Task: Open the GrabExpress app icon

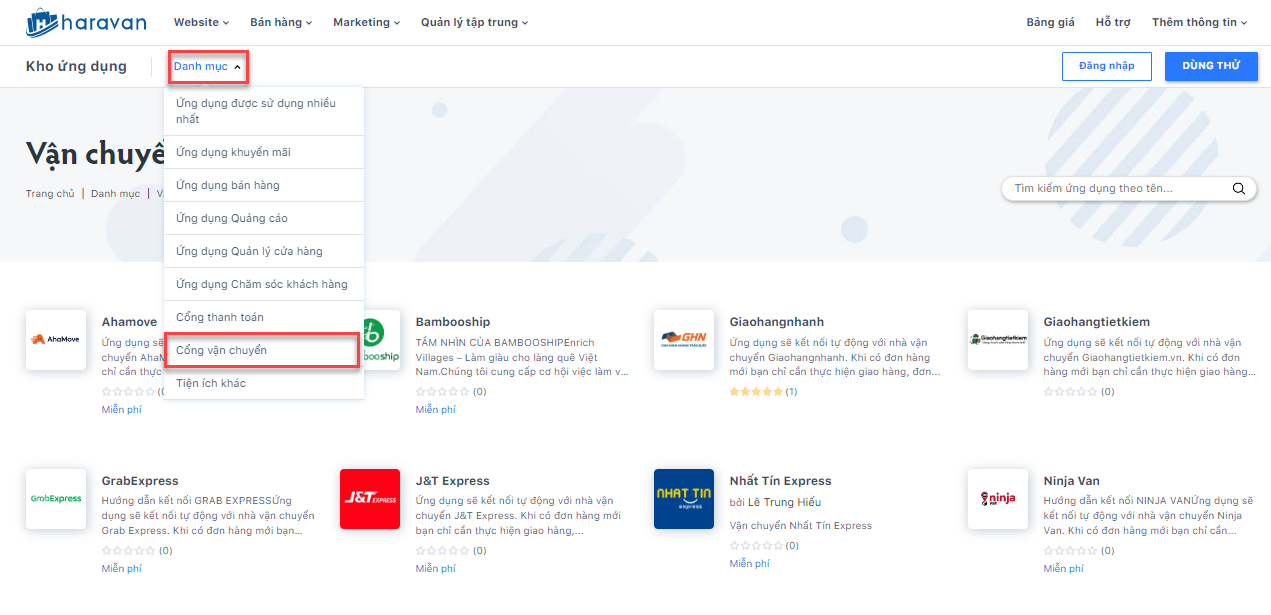Action: (x=56, y=499)
